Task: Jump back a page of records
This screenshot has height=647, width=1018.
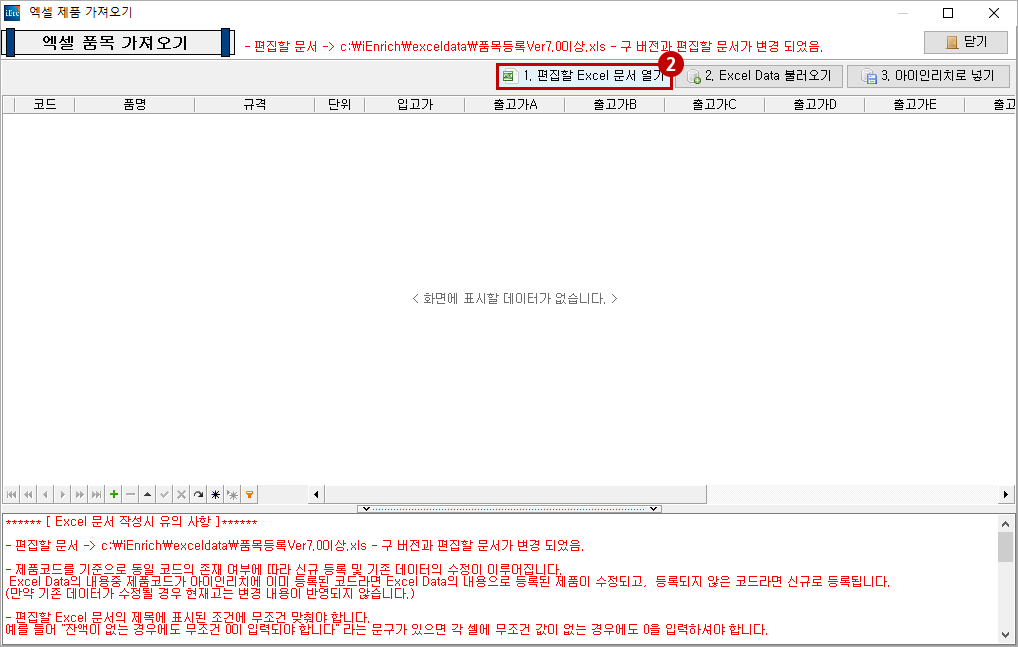Action: (x=29, y=494)
